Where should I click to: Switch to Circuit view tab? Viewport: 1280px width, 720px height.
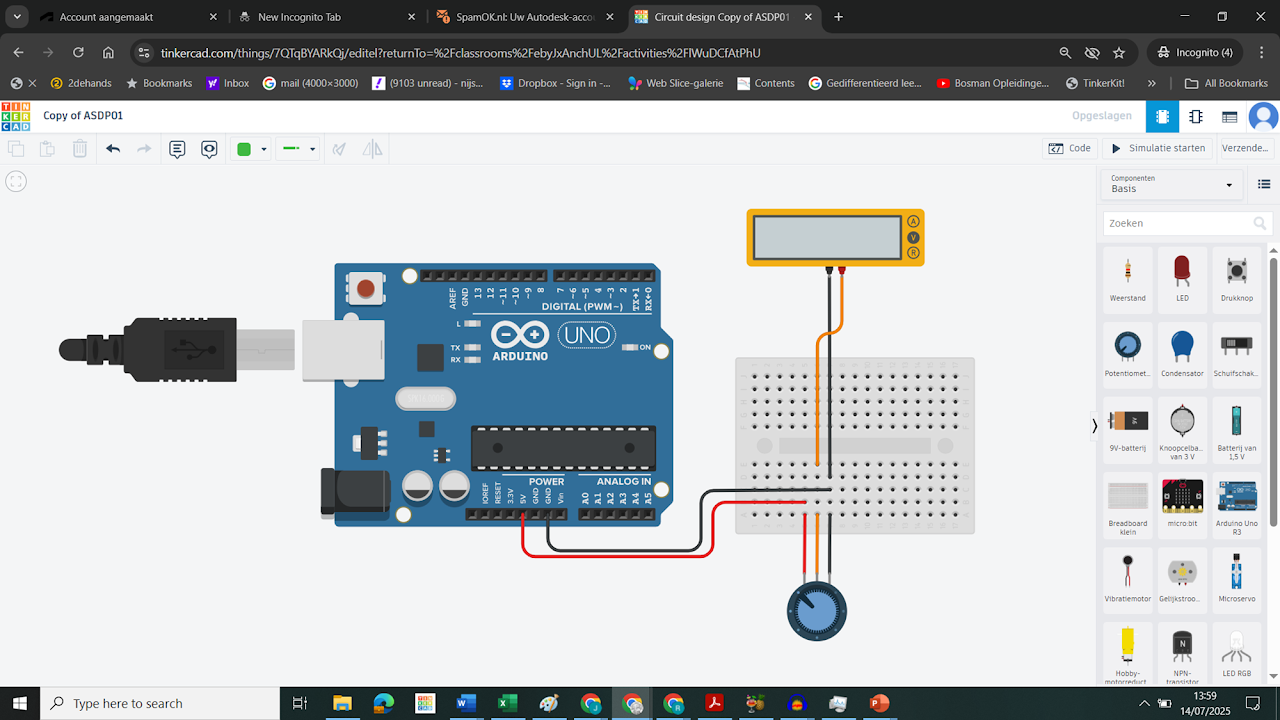coord(1162,116)
